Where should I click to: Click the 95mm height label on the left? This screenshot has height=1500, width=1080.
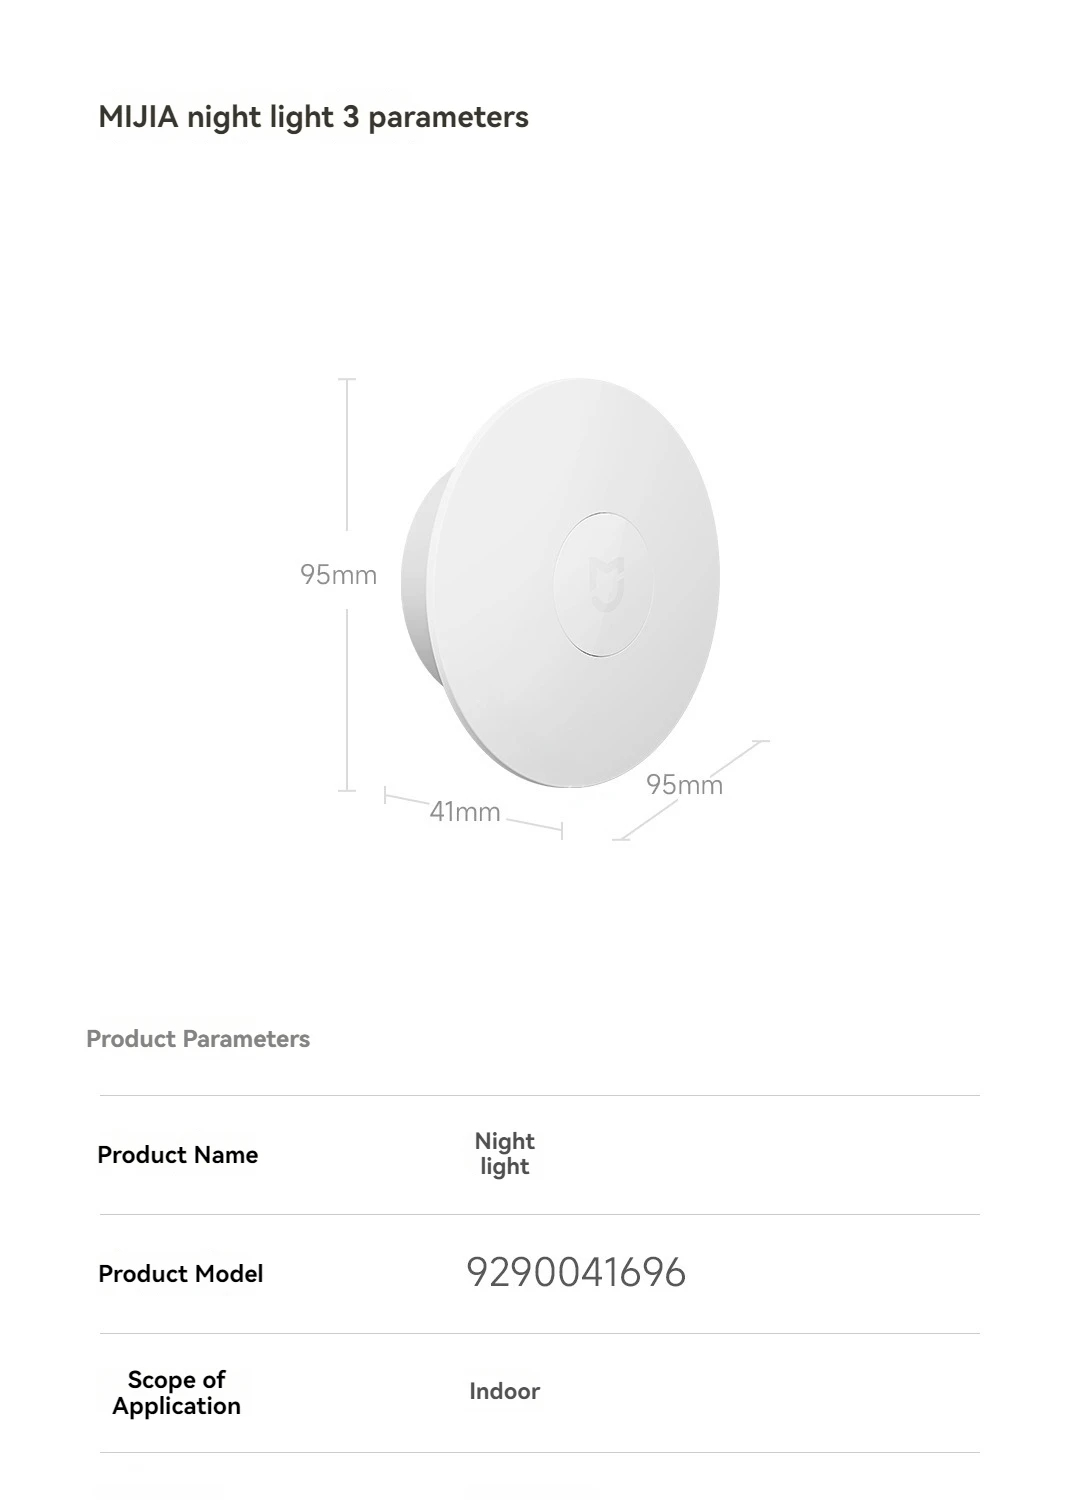[x=338, y=575]
